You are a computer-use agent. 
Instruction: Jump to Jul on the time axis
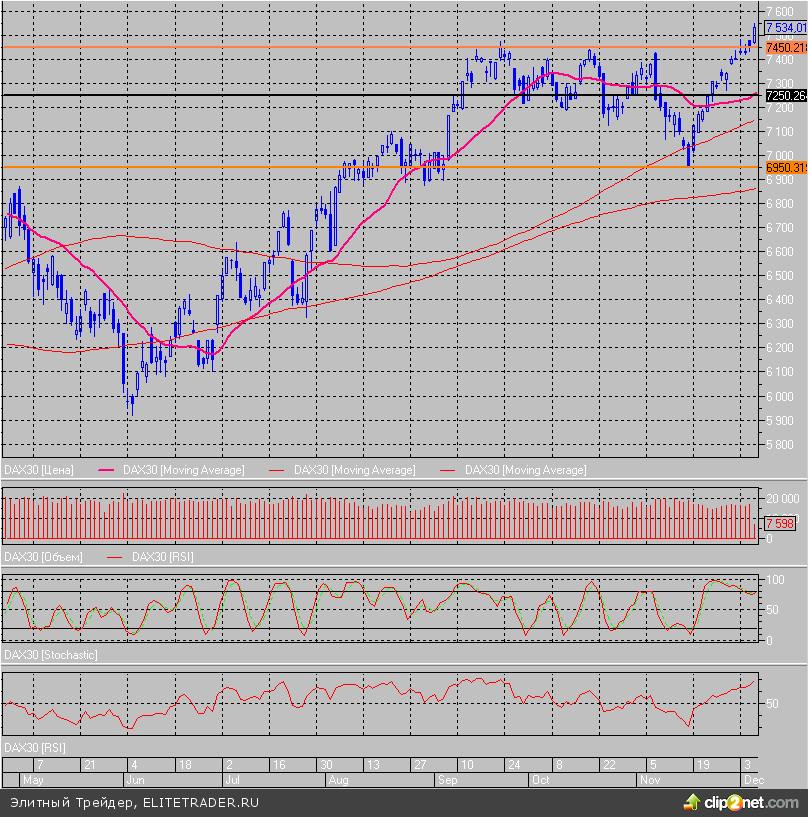click(x=233, y=778)
